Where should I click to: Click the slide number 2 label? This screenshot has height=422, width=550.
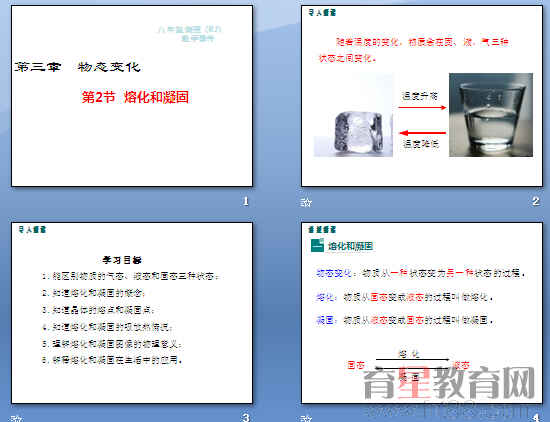(535, 201)
